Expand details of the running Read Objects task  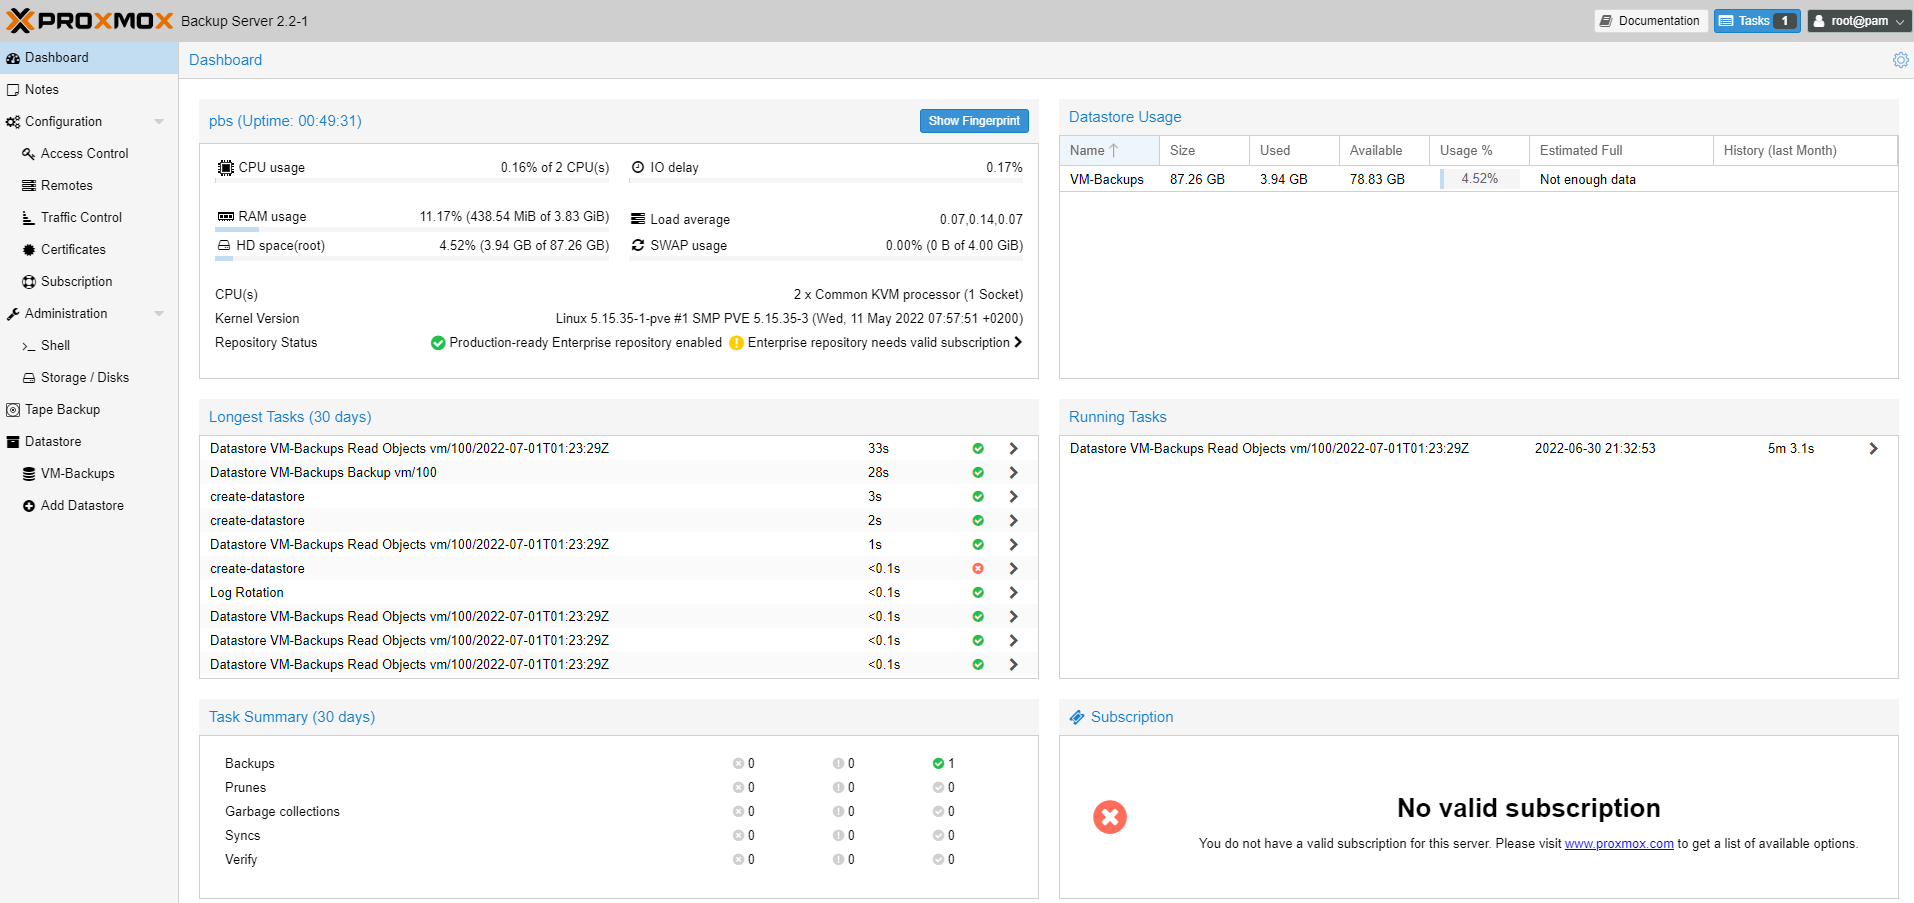coord(1874,448)
